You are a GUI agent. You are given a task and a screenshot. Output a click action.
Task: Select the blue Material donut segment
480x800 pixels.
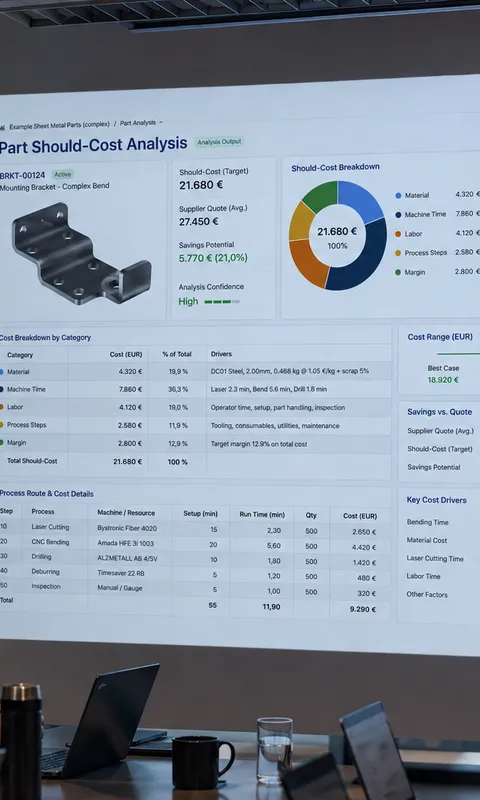coord(360,201)
